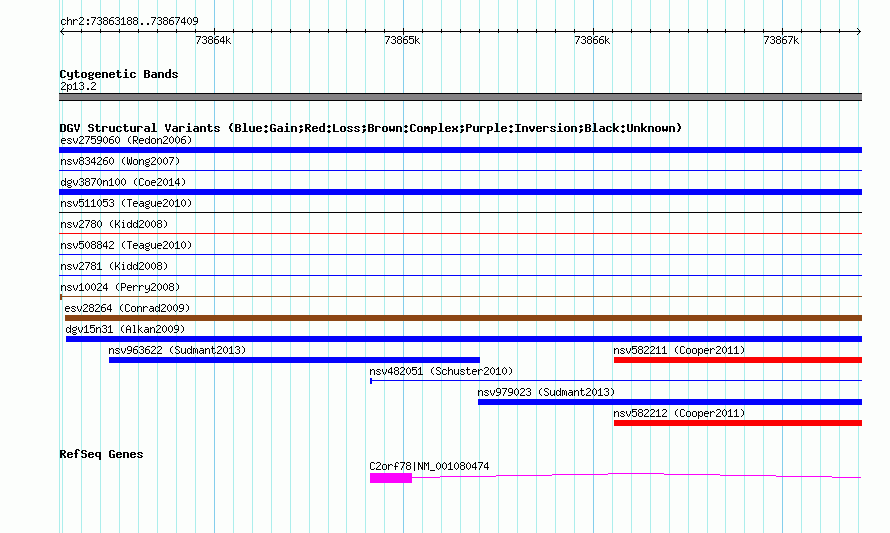Open variant label nsv2781 (Kidd2008)
Image resolution: width=890 pixels, height=533 pixels.
point(114,266)
